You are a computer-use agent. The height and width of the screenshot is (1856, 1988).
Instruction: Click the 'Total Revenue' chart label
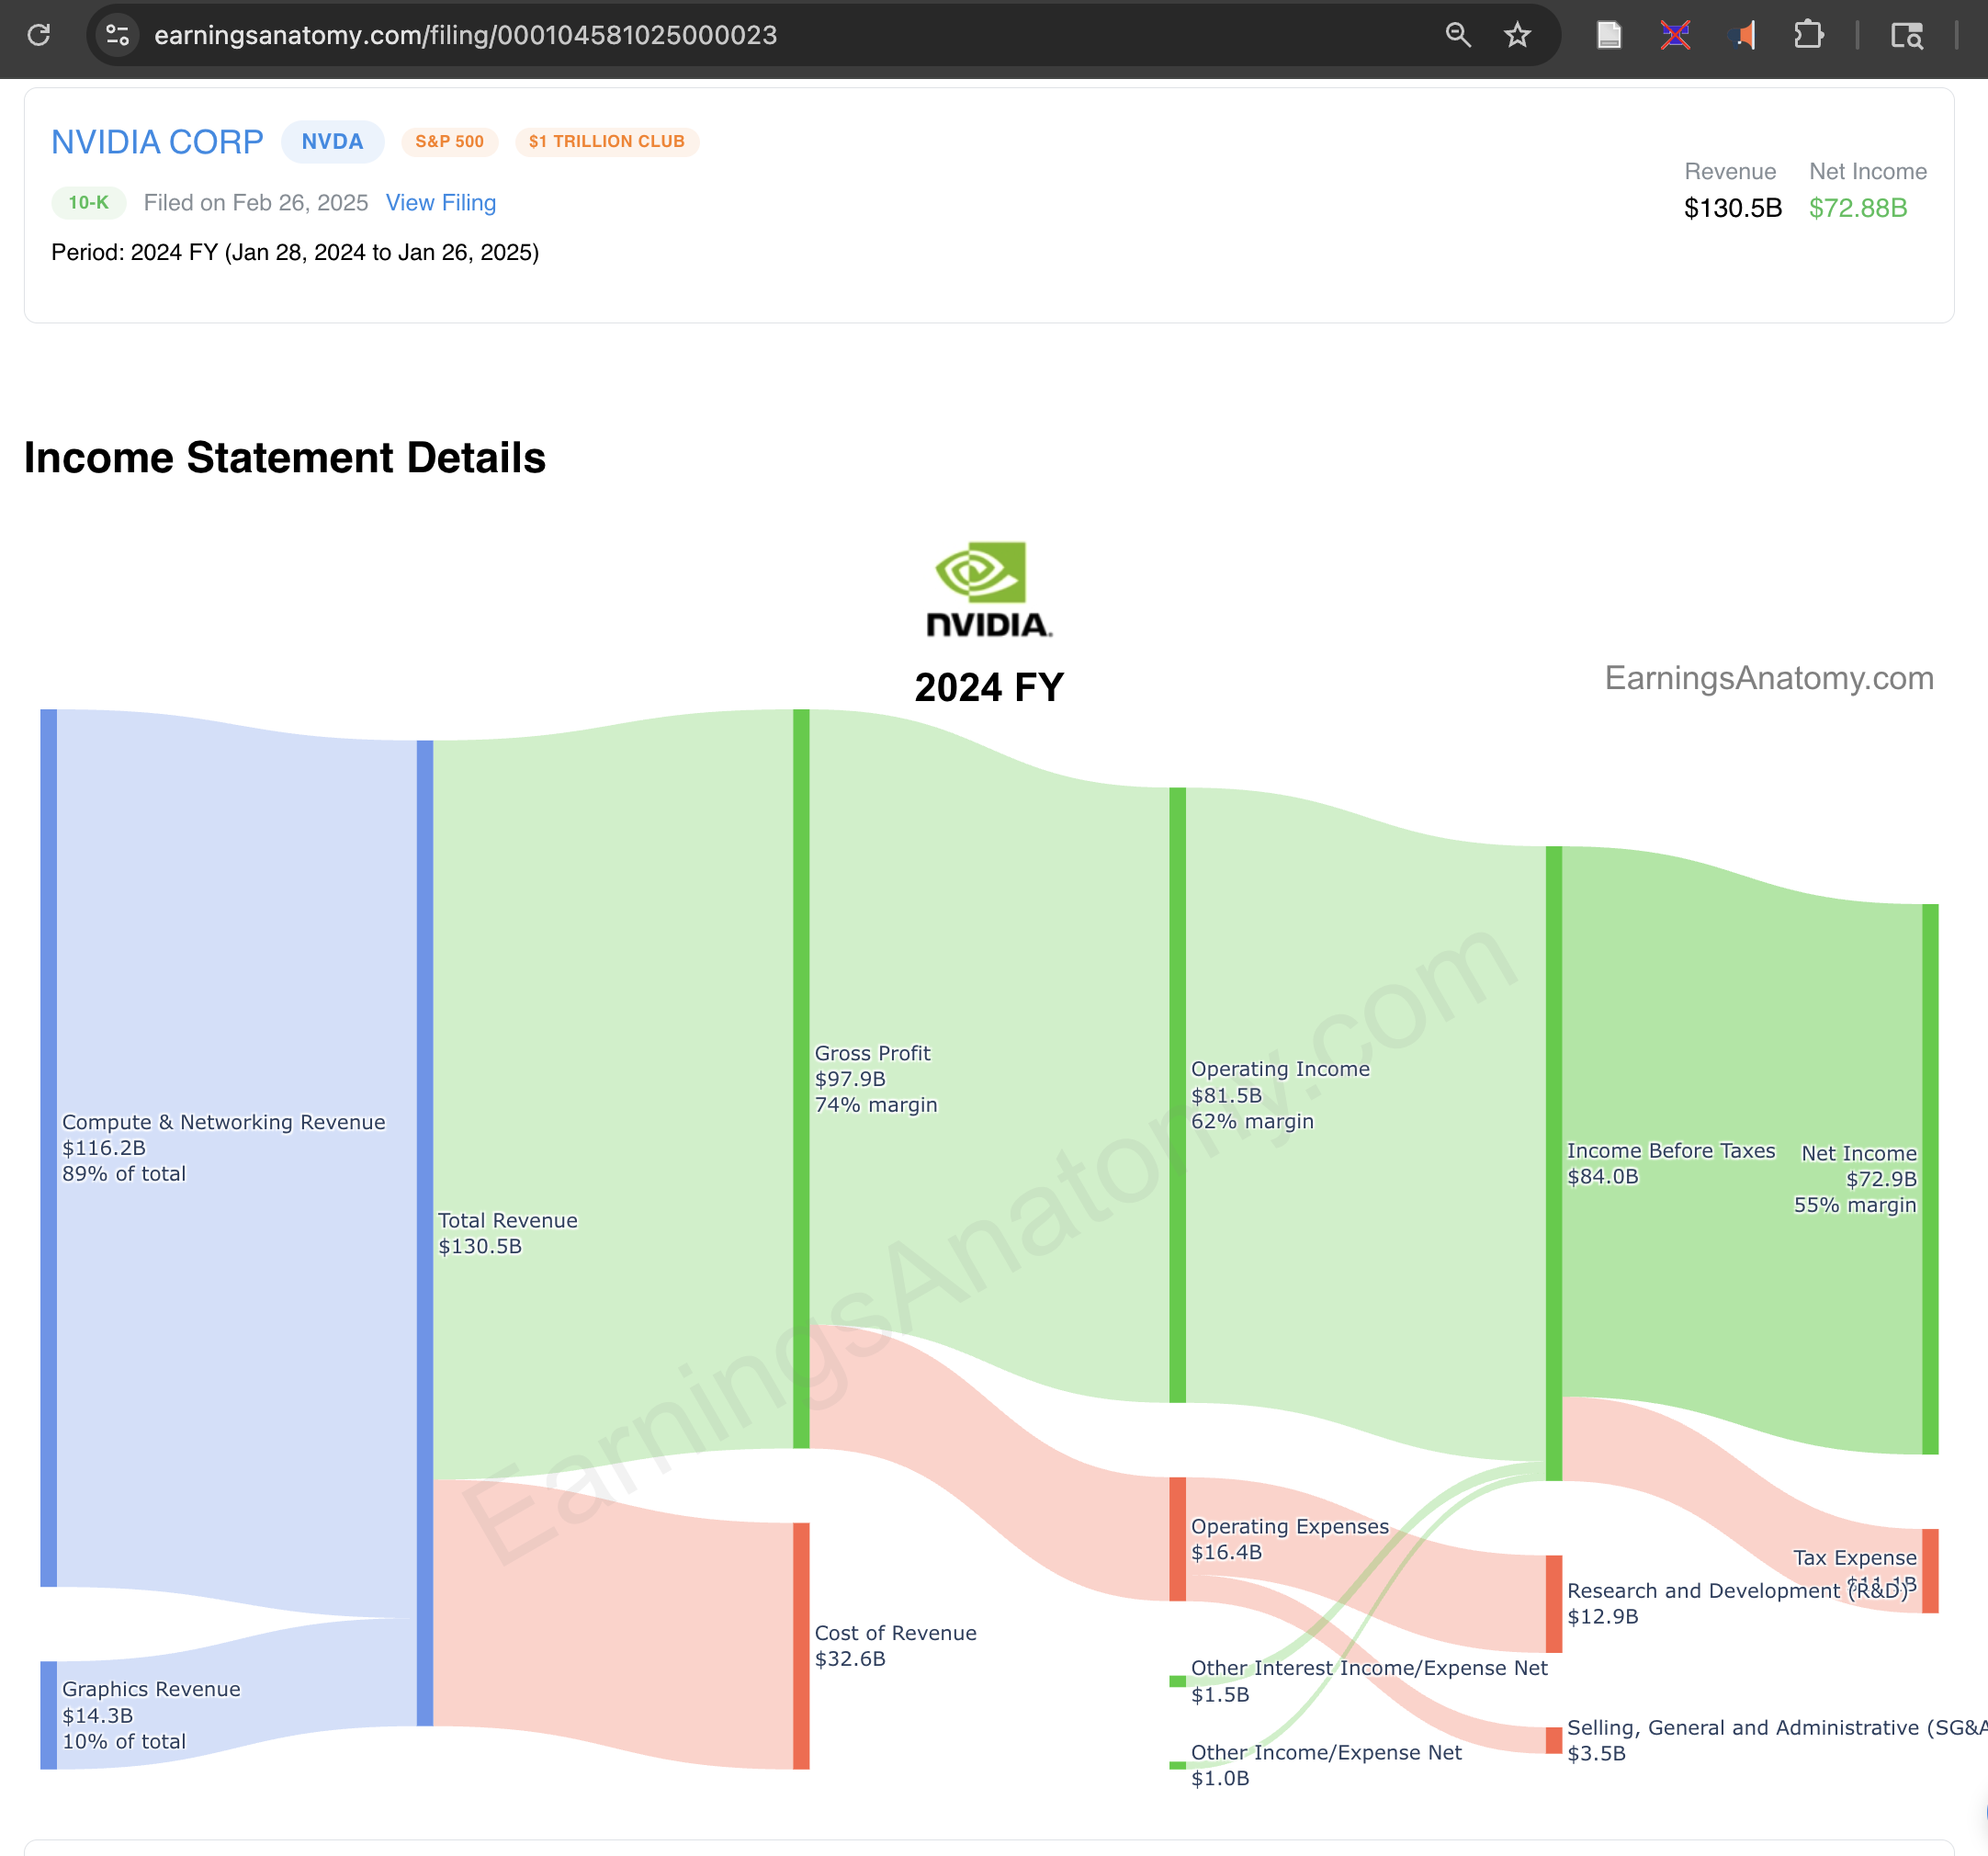[x=507, y=1220]
